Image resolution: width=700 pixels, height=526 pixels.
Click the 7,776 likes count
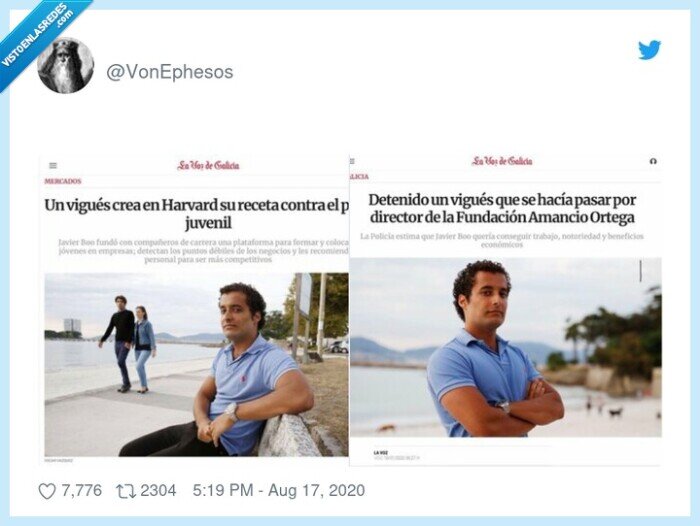[81, 490]
